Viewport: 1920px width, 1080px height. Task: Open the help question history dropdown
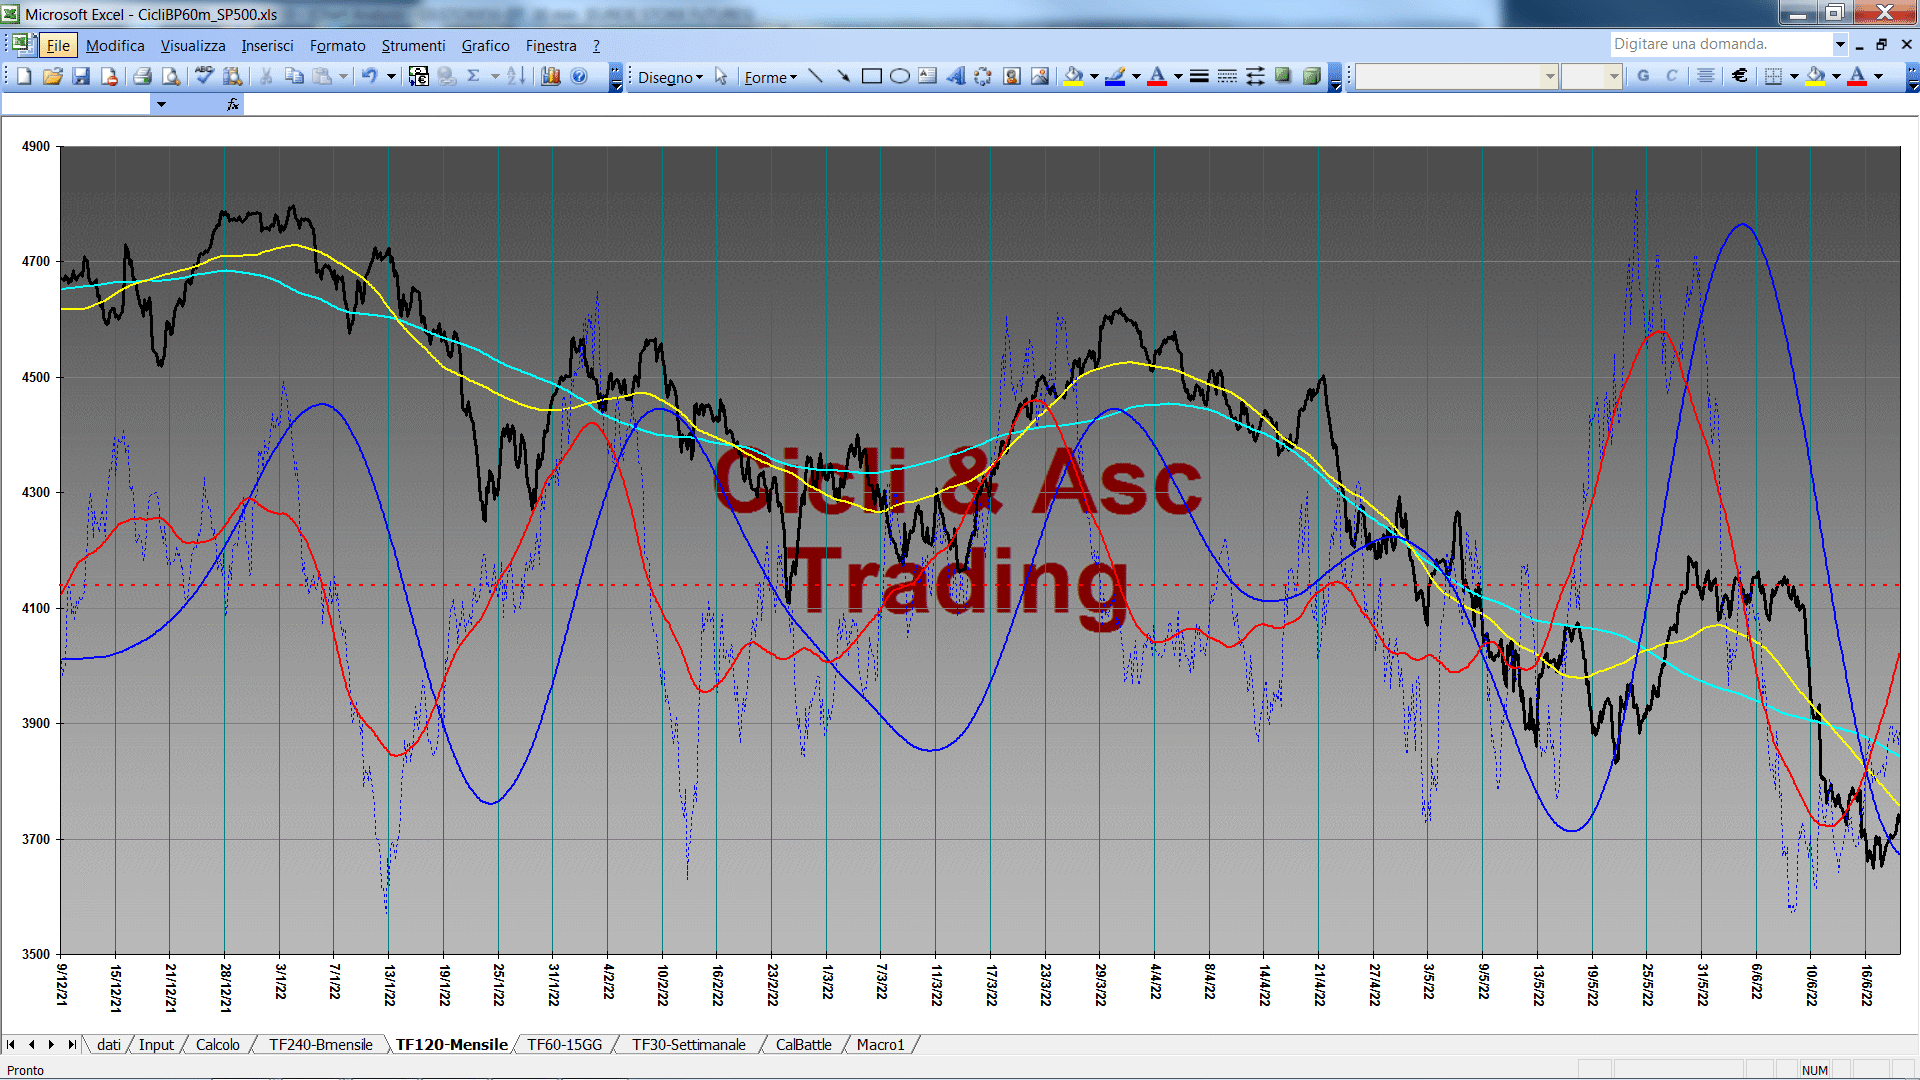point(1840,44)
